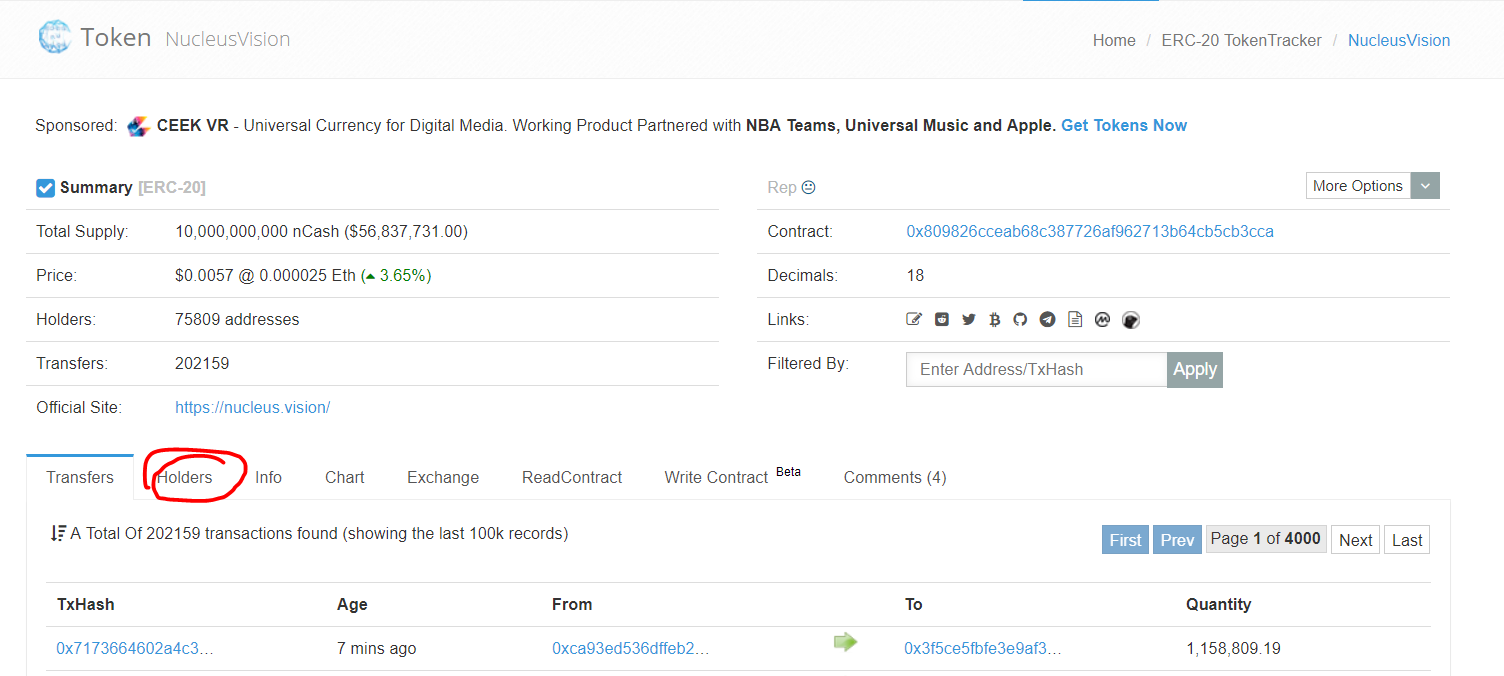Screen dimensions: 1504x676
Task: Open the CoinGecko link icon
Action: [x=1131, y=320]
